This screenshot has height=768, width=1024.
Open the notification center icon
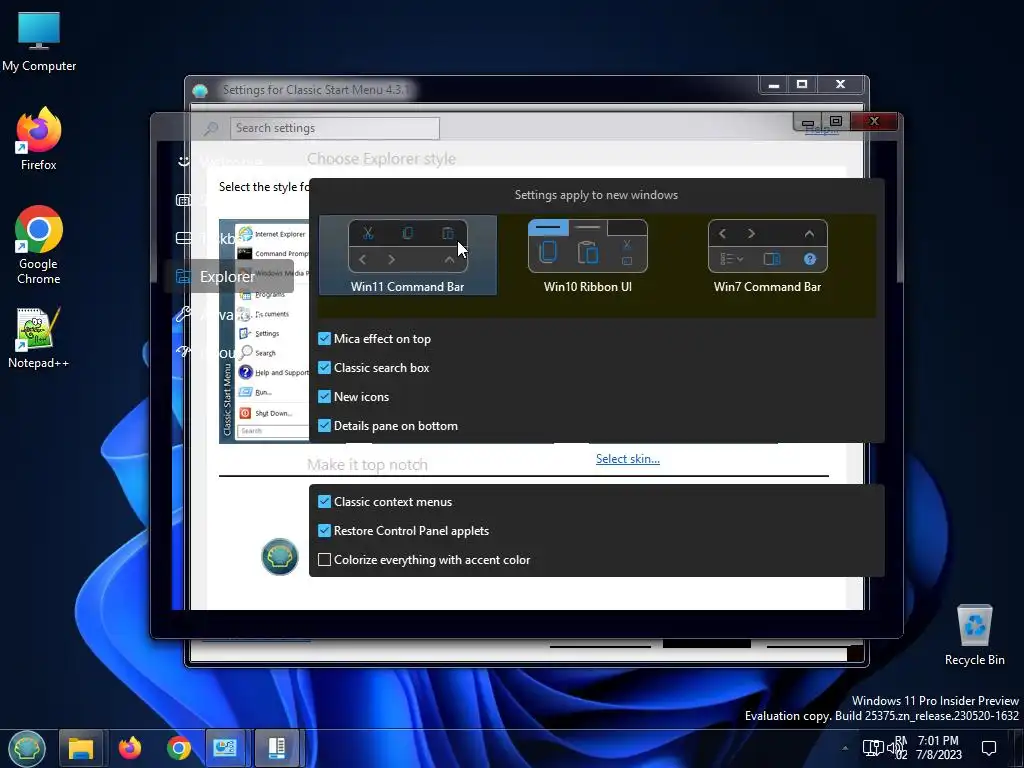coord(989,748)
